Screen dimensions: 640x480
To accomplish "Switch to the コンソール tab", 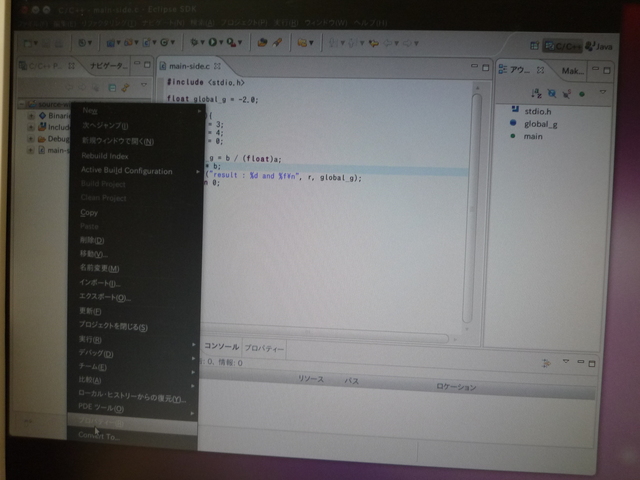I will 221,347.
